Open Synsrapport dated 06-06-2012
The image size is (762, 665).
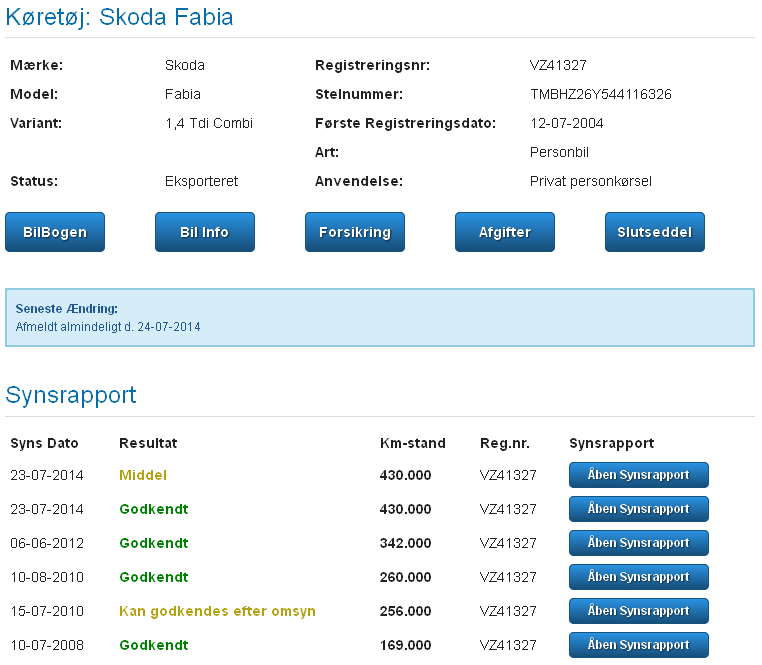click(x=638, y=543)
